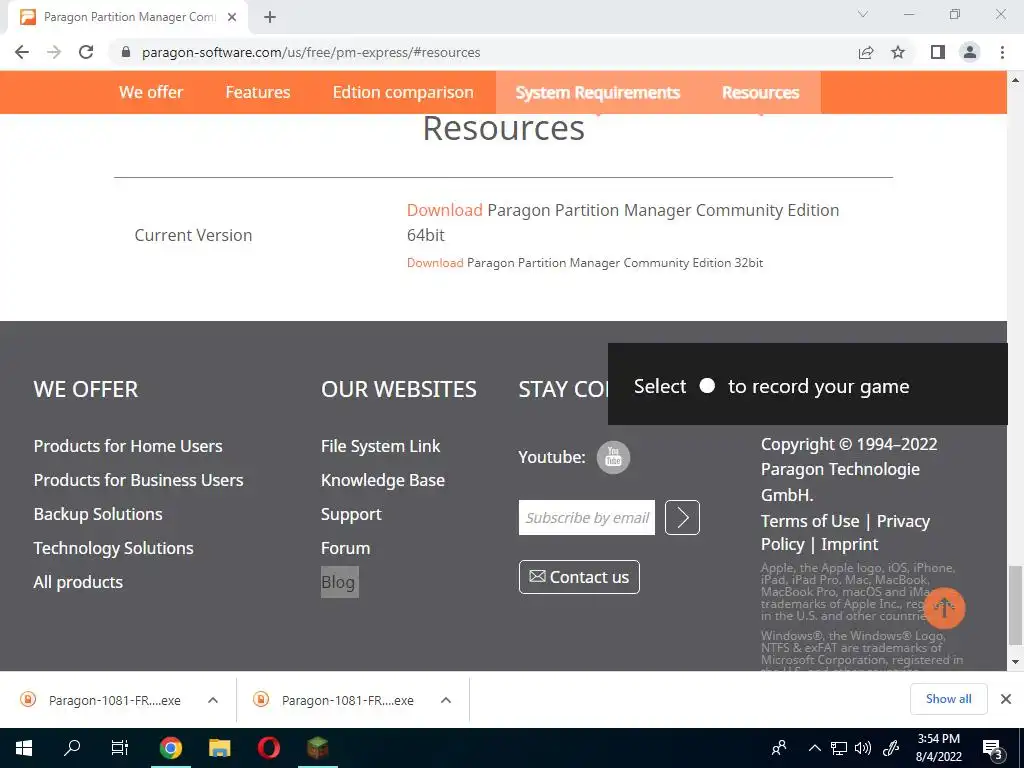Click the forward navigation arrow

[54, 52]
